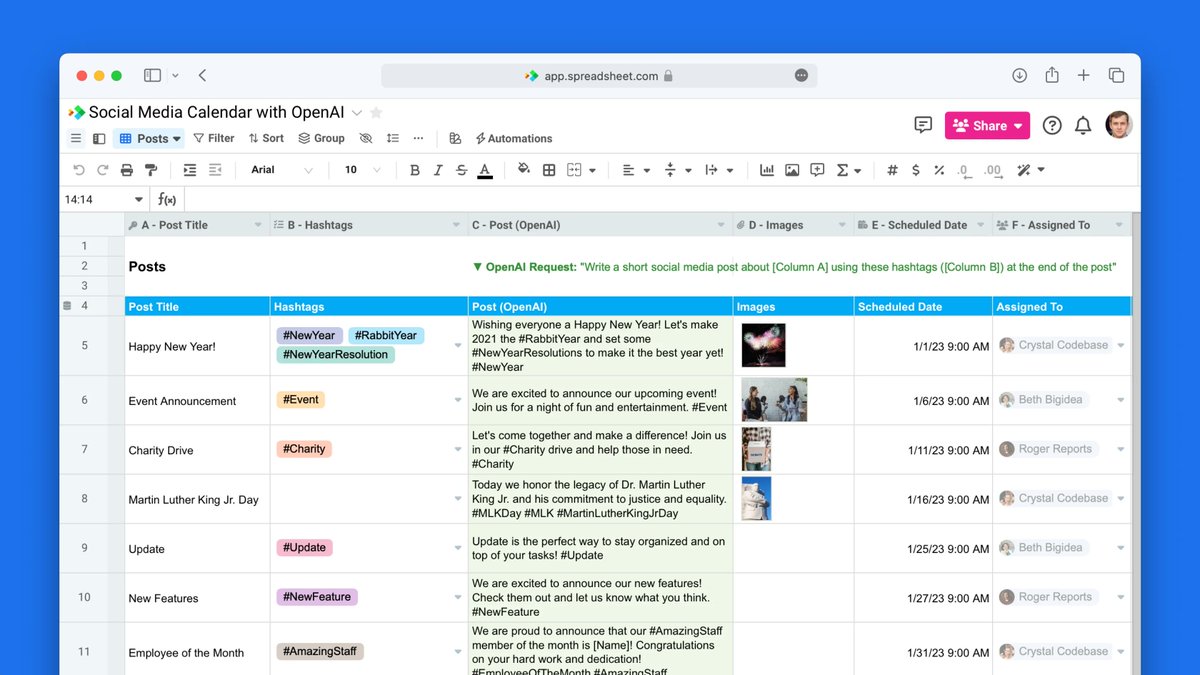Open Automations
The width and height of the screenshot is (1200, 675).
[514, 138]
